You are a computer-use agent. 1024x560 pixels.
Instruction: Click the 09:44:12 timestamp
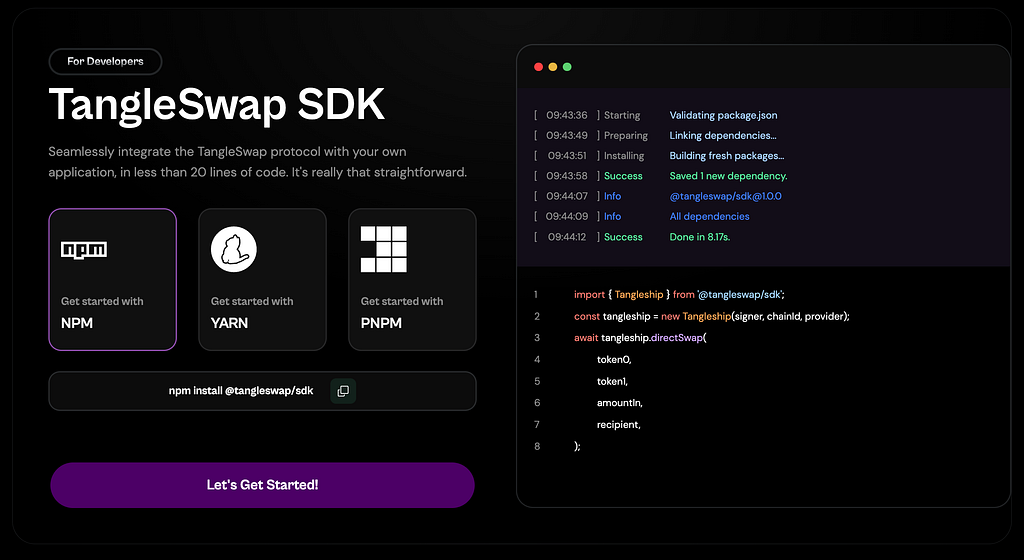[567, 237]
